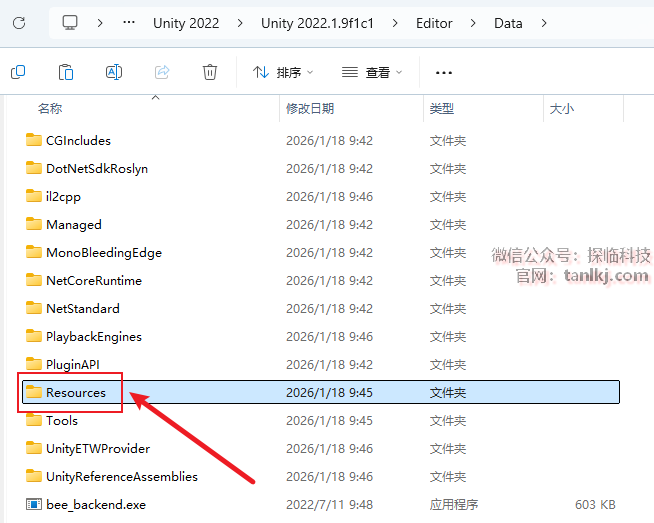Click the 2022/7/11 9:48 date of bee_backend.exe

329,505
